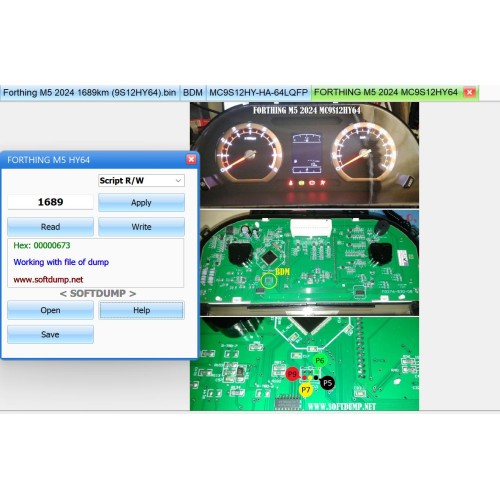This screenshot has width=500, height=500.
Task: Click the Write button
Action: tap(141, 227)
